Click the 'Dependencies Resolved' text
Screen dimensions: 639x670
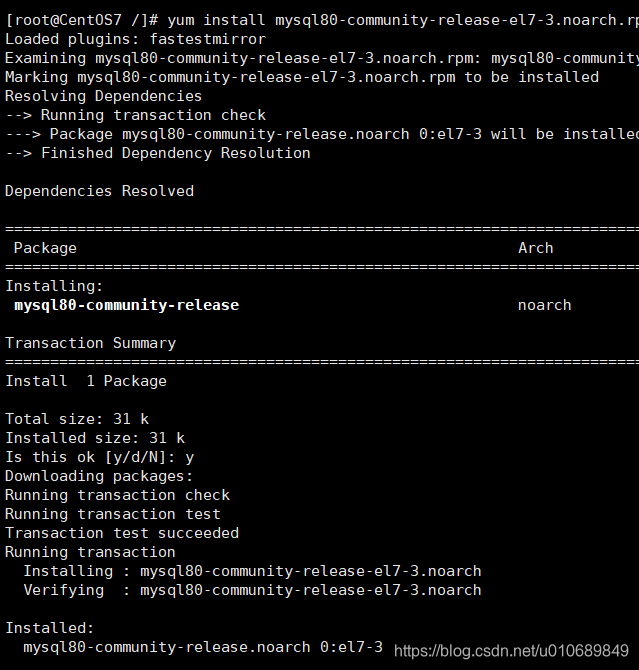tap(99, 191)
